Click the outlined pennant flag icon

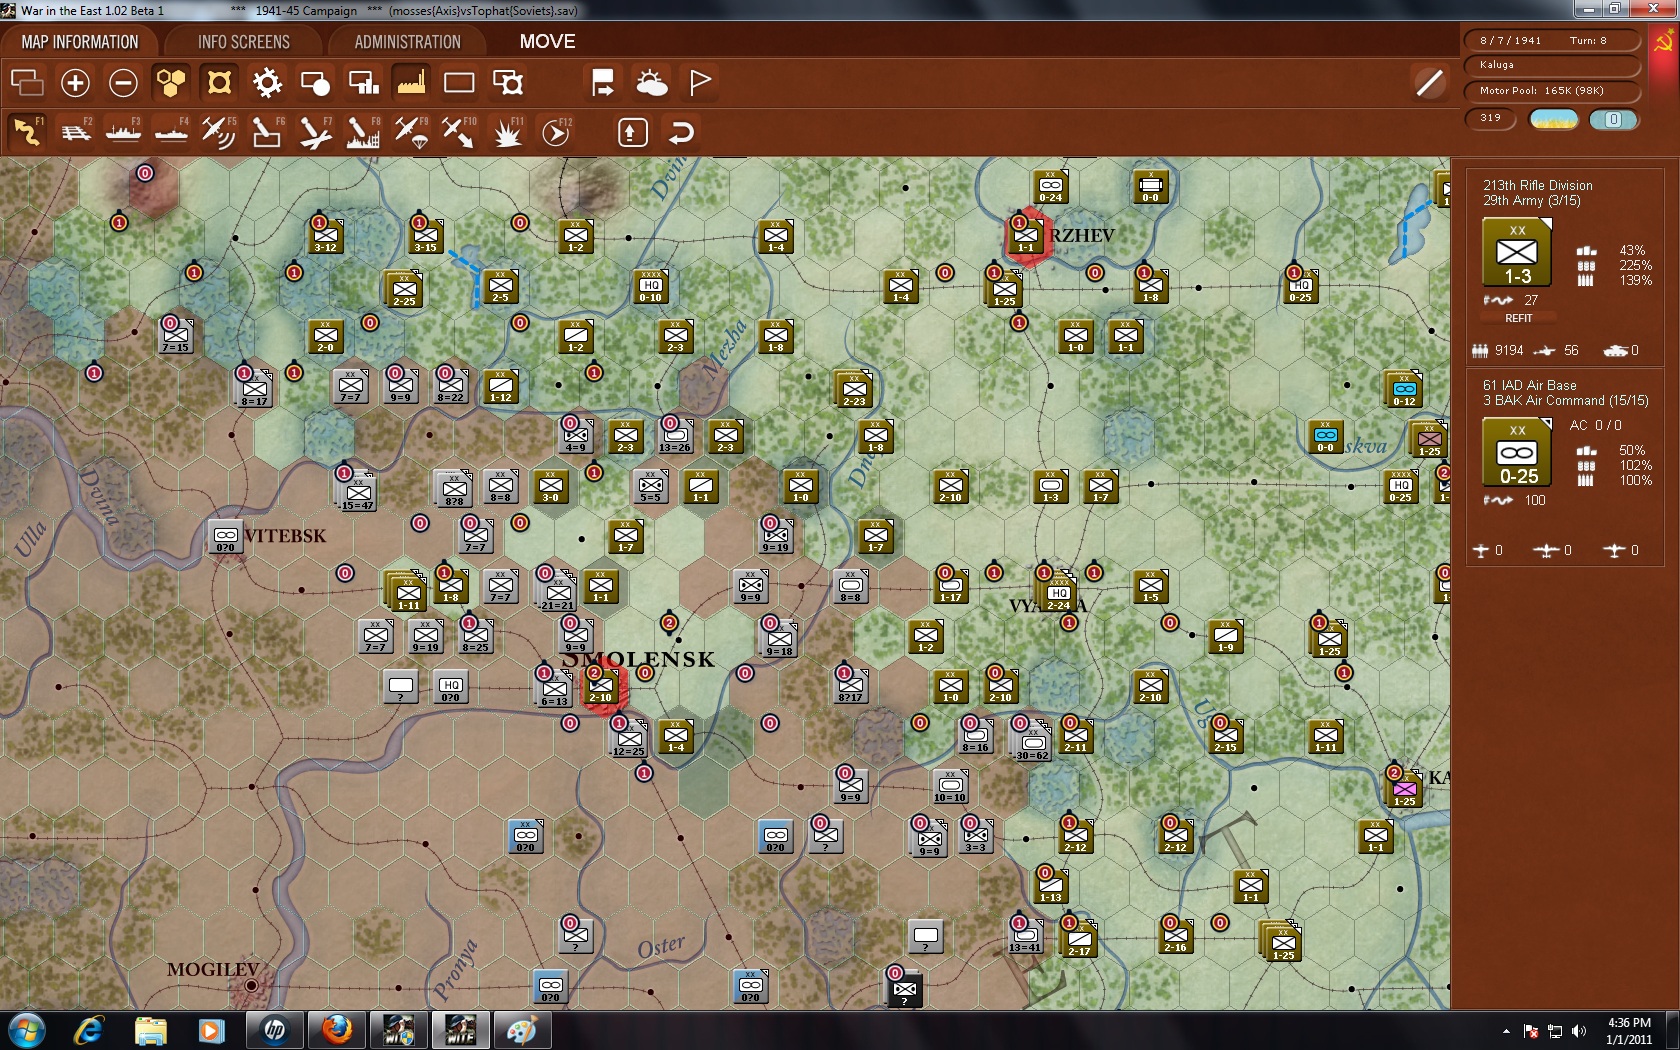[x=700, y=82]
